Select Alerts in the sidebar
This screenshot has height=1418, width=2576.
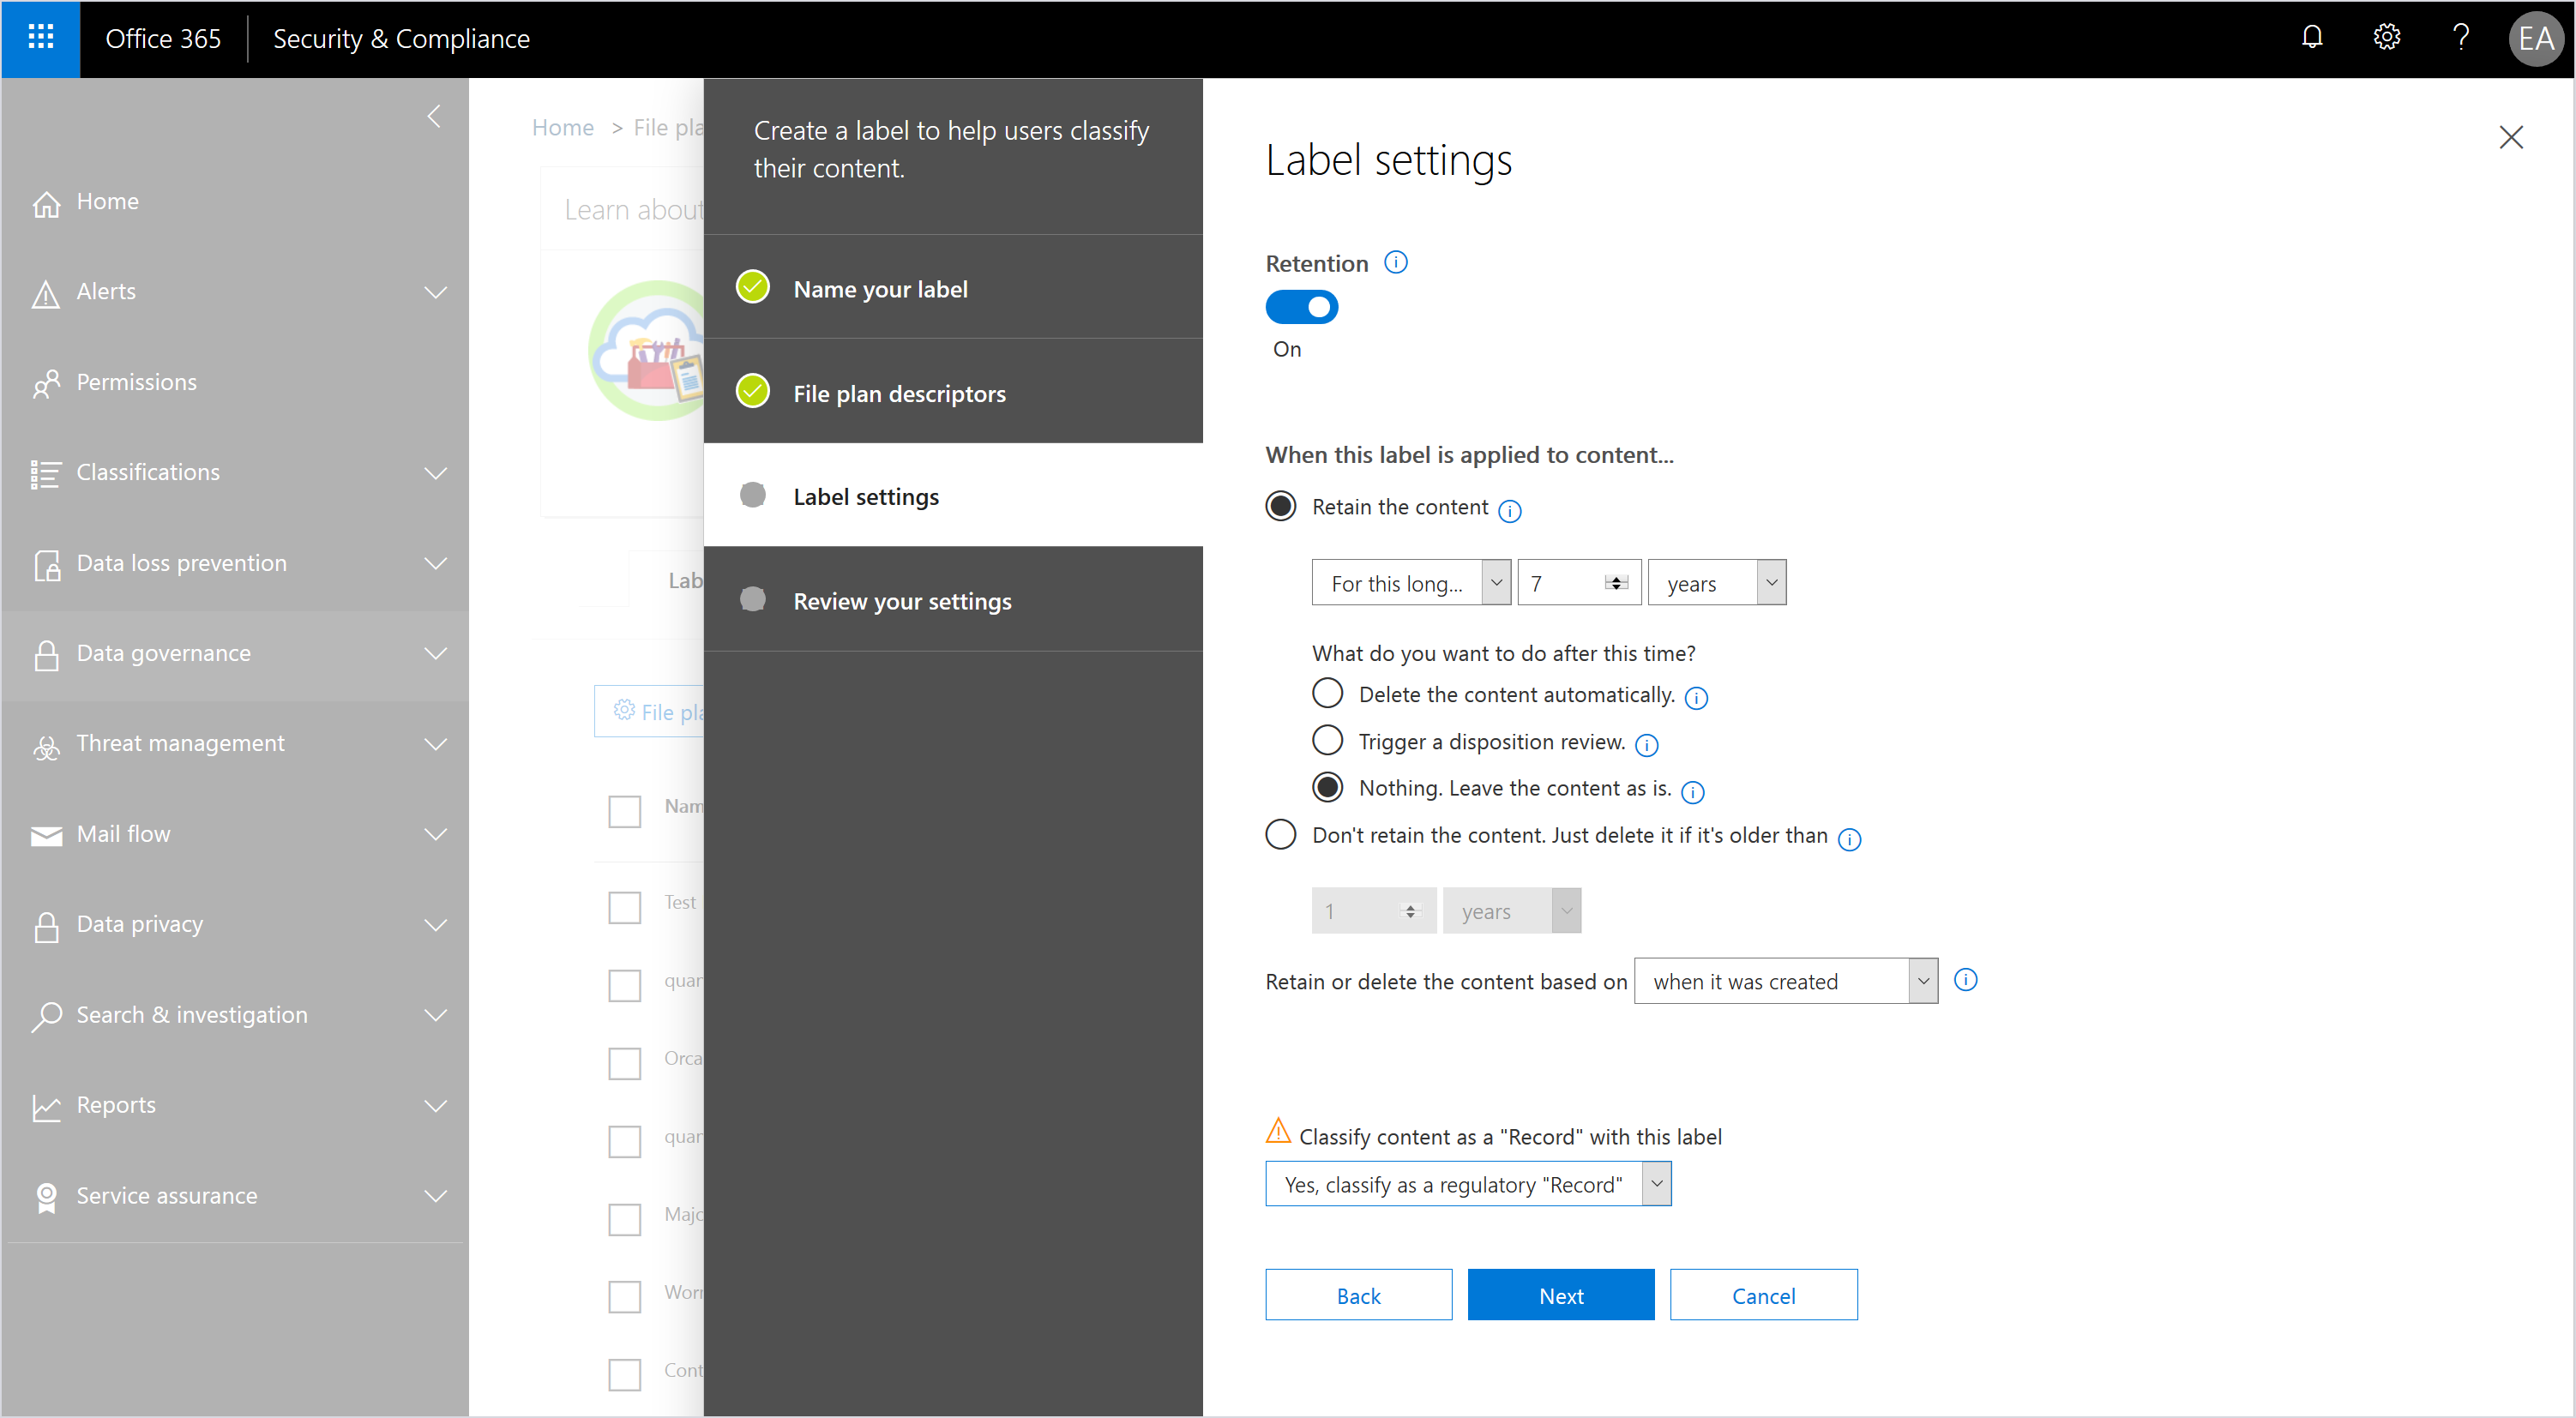pos(107,291)
